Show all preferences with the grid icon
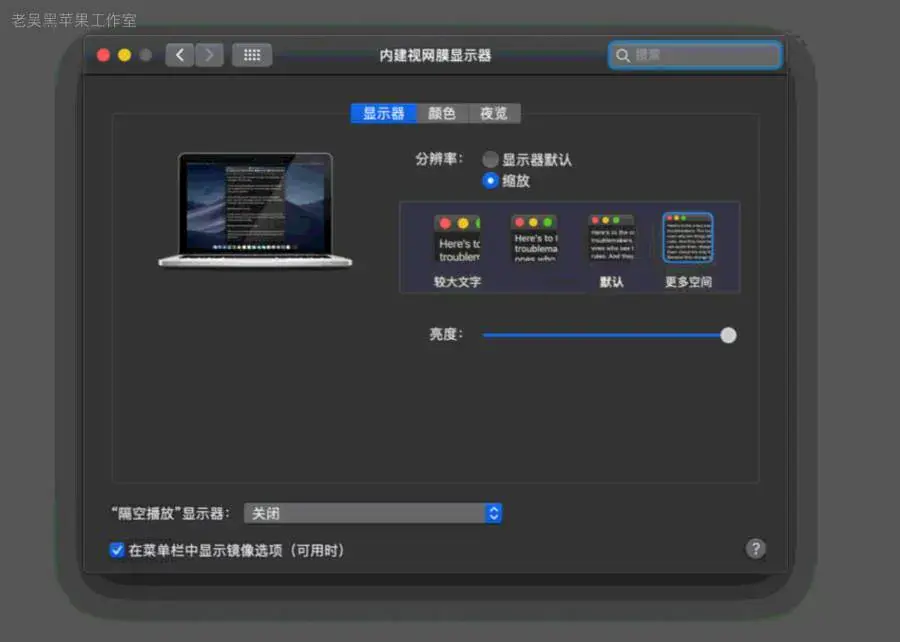 coord(252,55)
